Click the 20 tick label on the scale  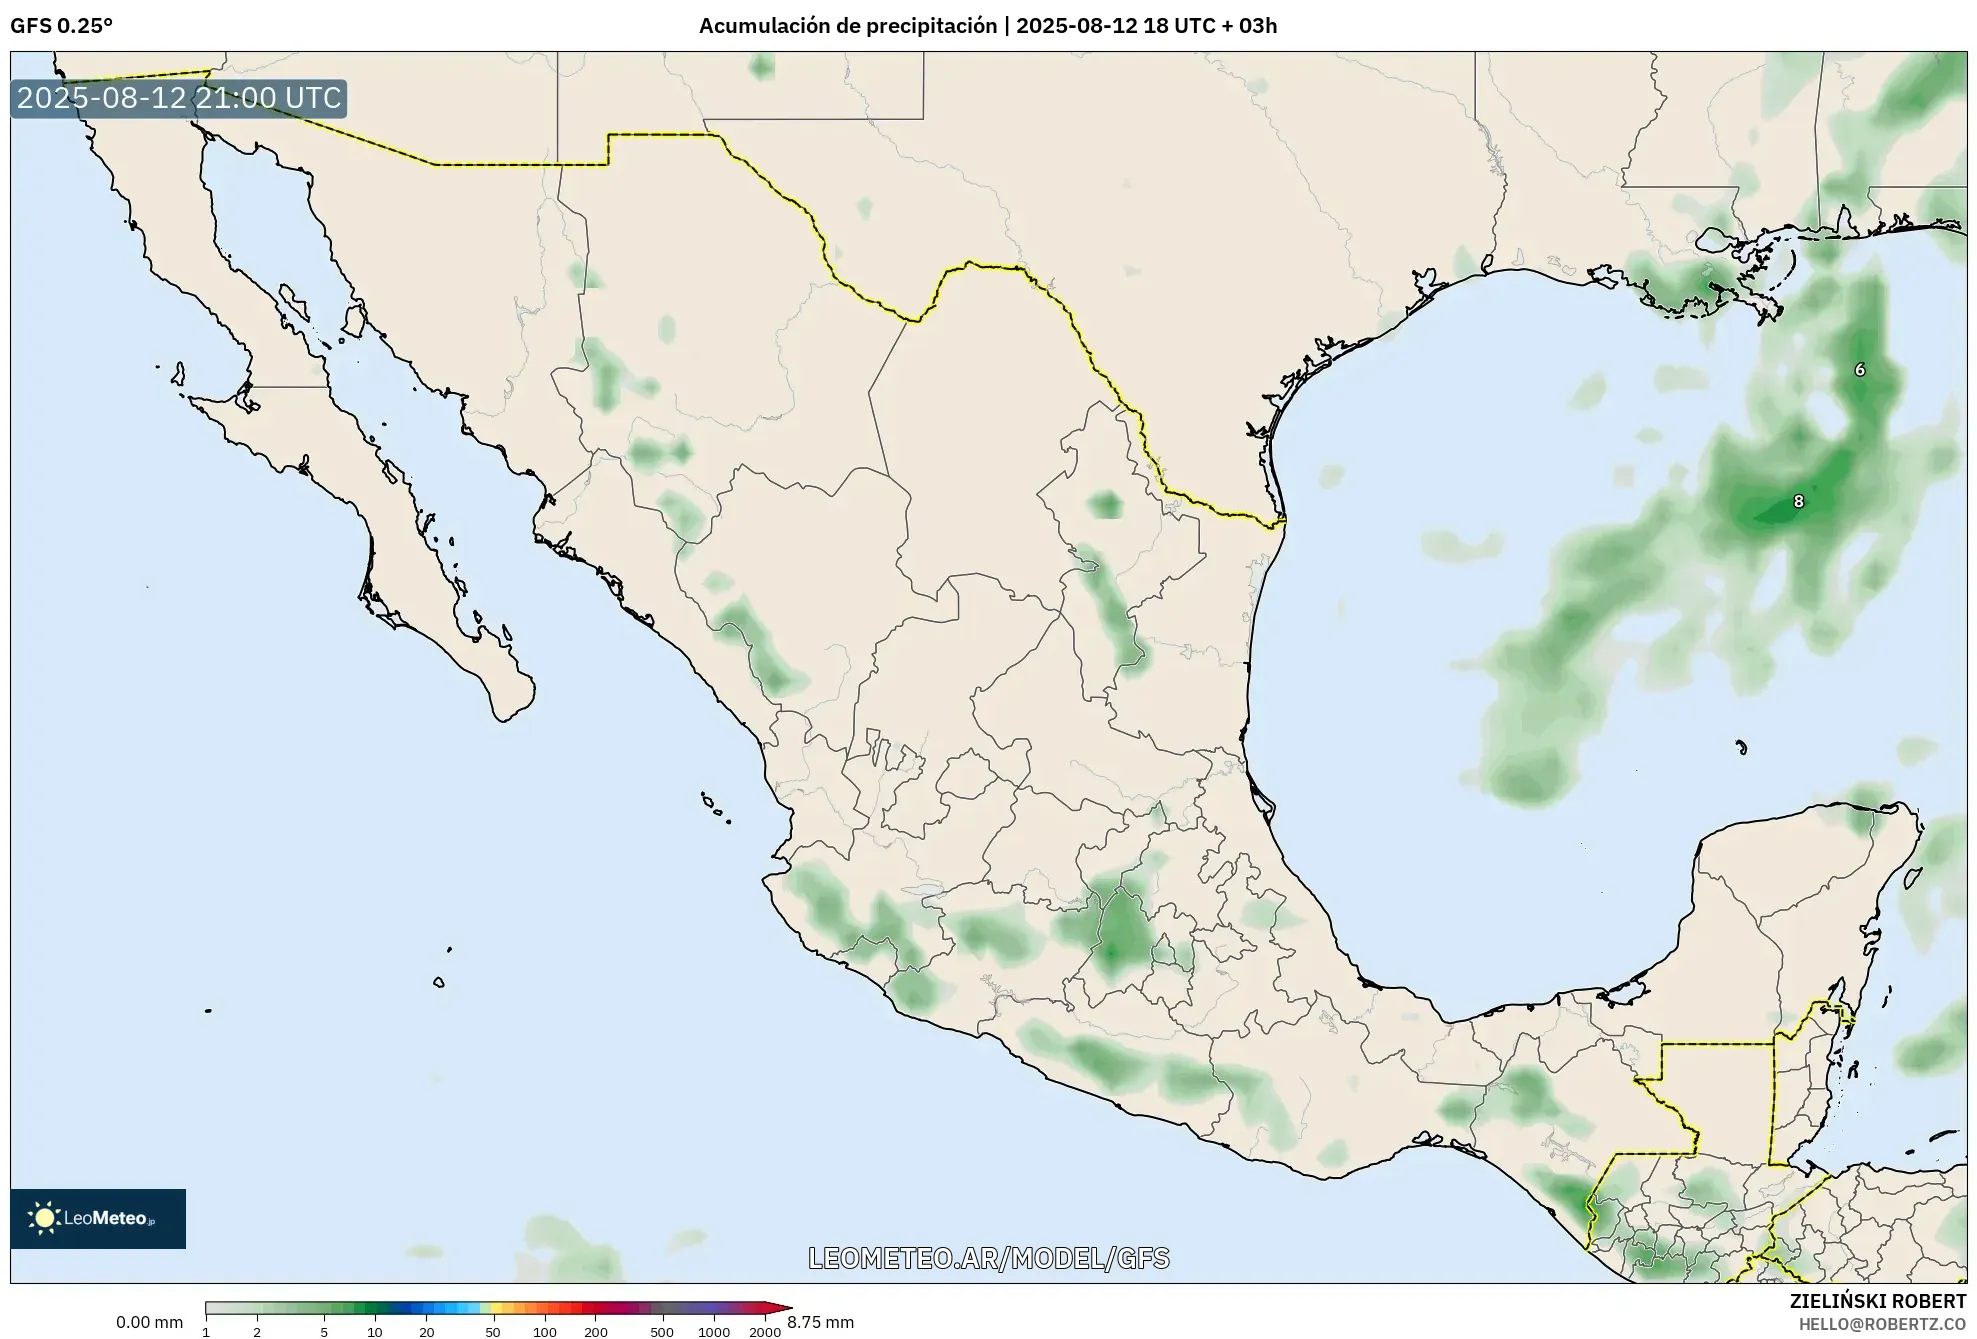[427, 1332]
